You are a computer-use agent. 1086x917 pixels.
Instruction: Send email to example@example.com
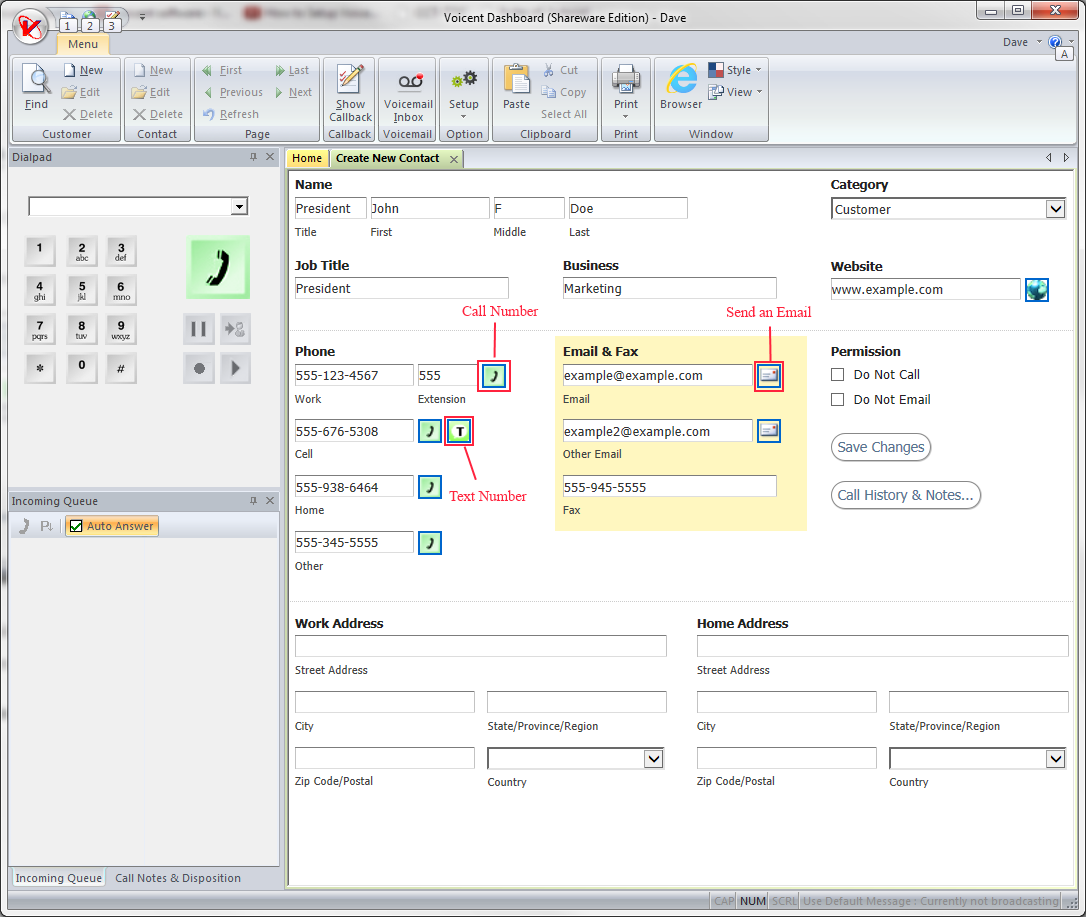point(768,376)
